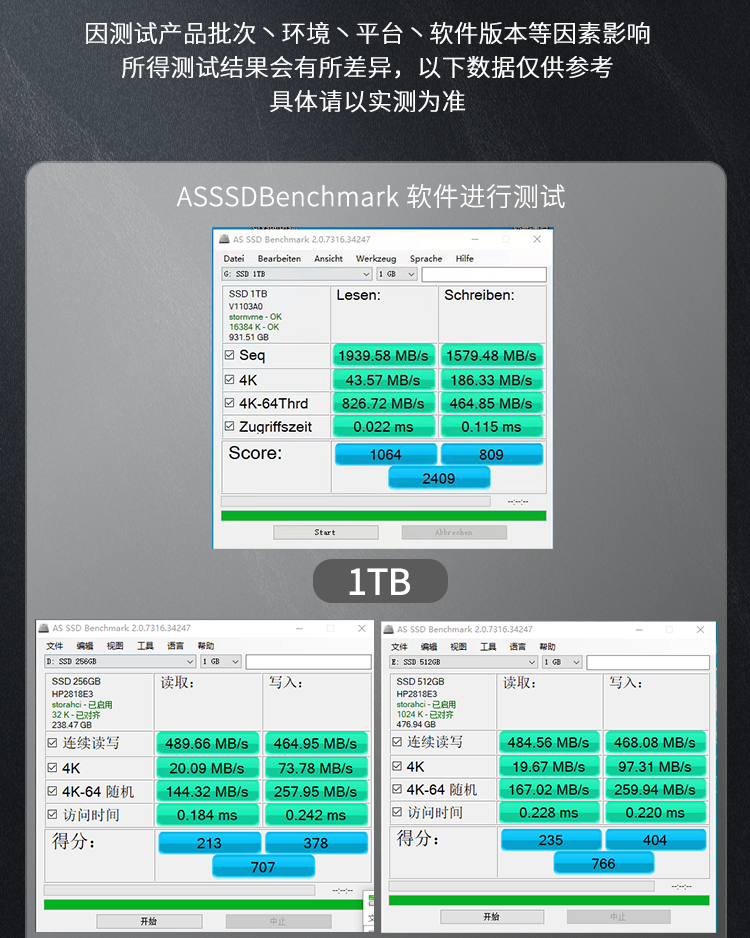
Task: Open the Datei menu
Action: [234, 258]
